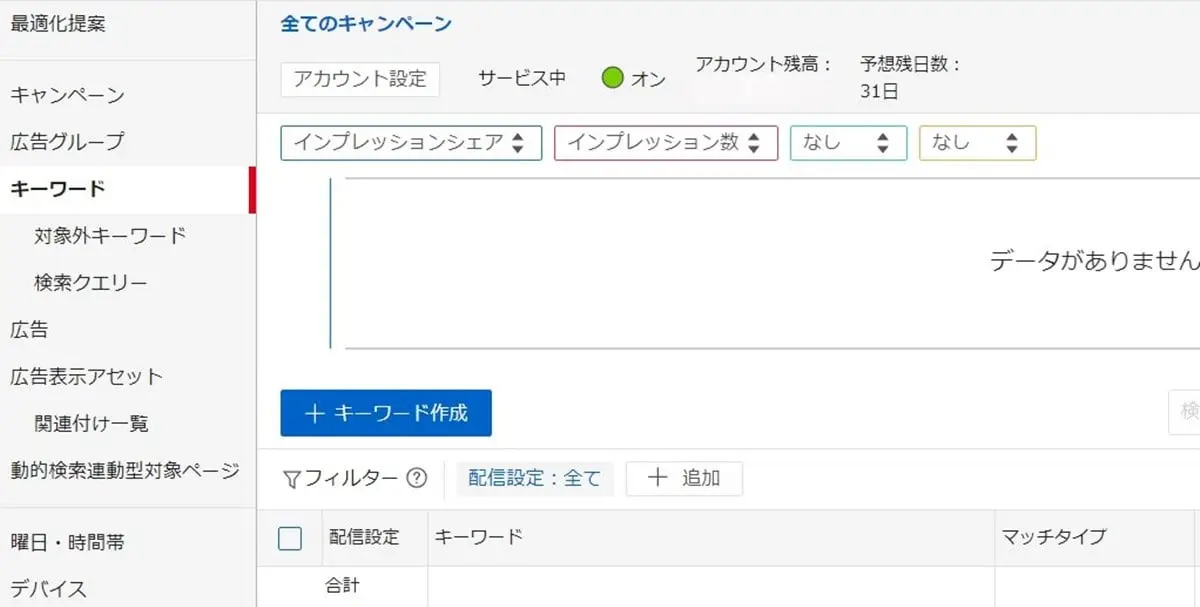Expand the first なし dropdown
Image resolution: width=1200 pixels, height=607 pixels.
847,143
